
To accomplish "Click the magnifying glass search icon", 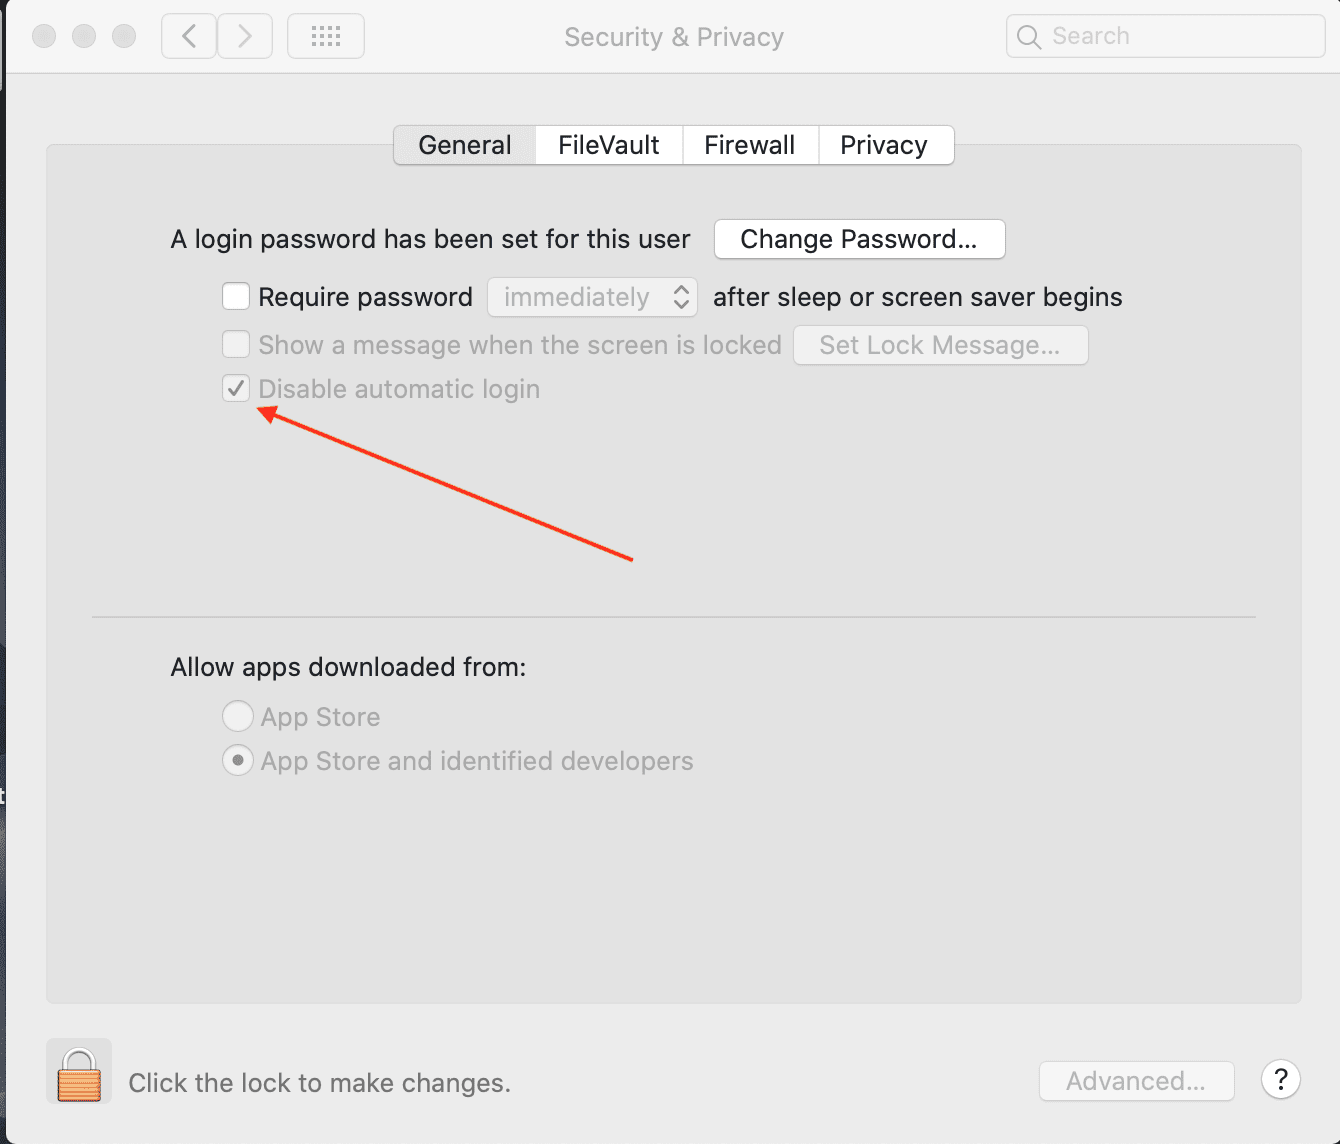I will 1028,37.
